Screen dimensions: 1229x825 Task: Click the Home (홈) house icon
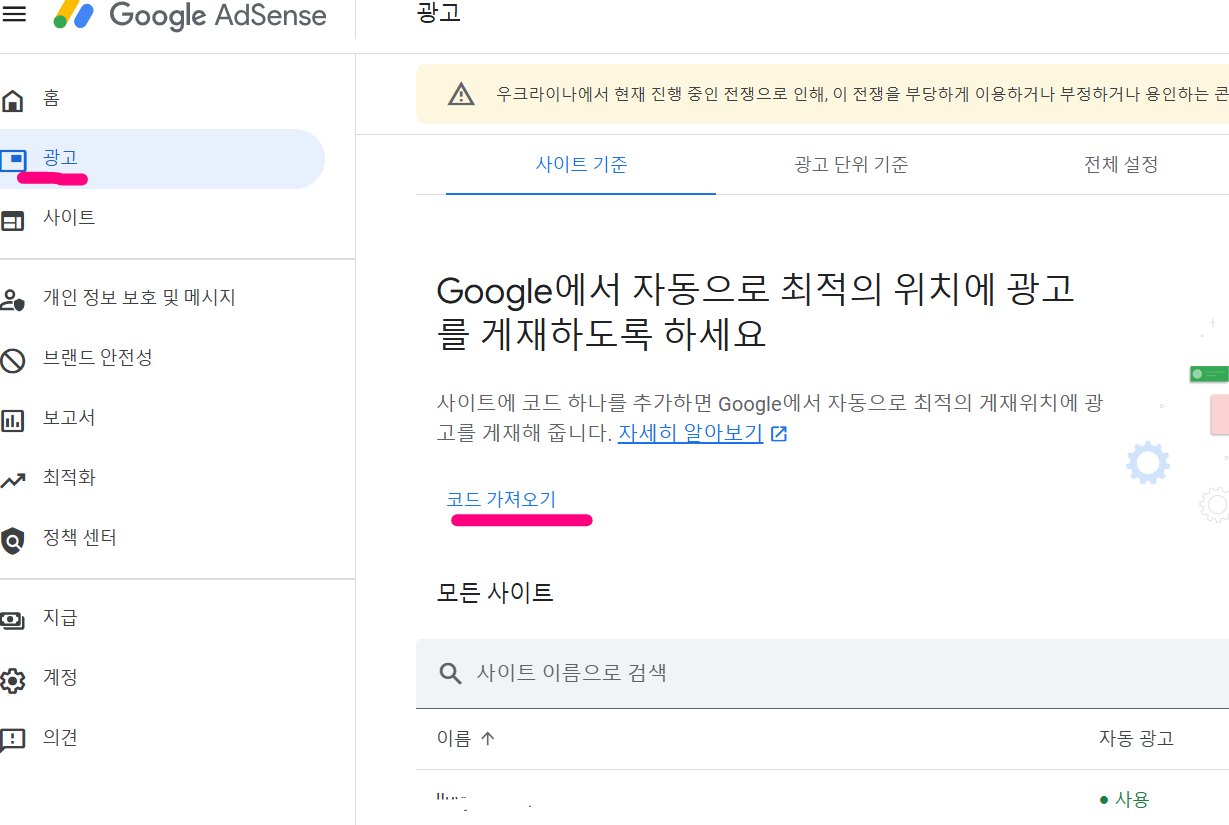13,100
